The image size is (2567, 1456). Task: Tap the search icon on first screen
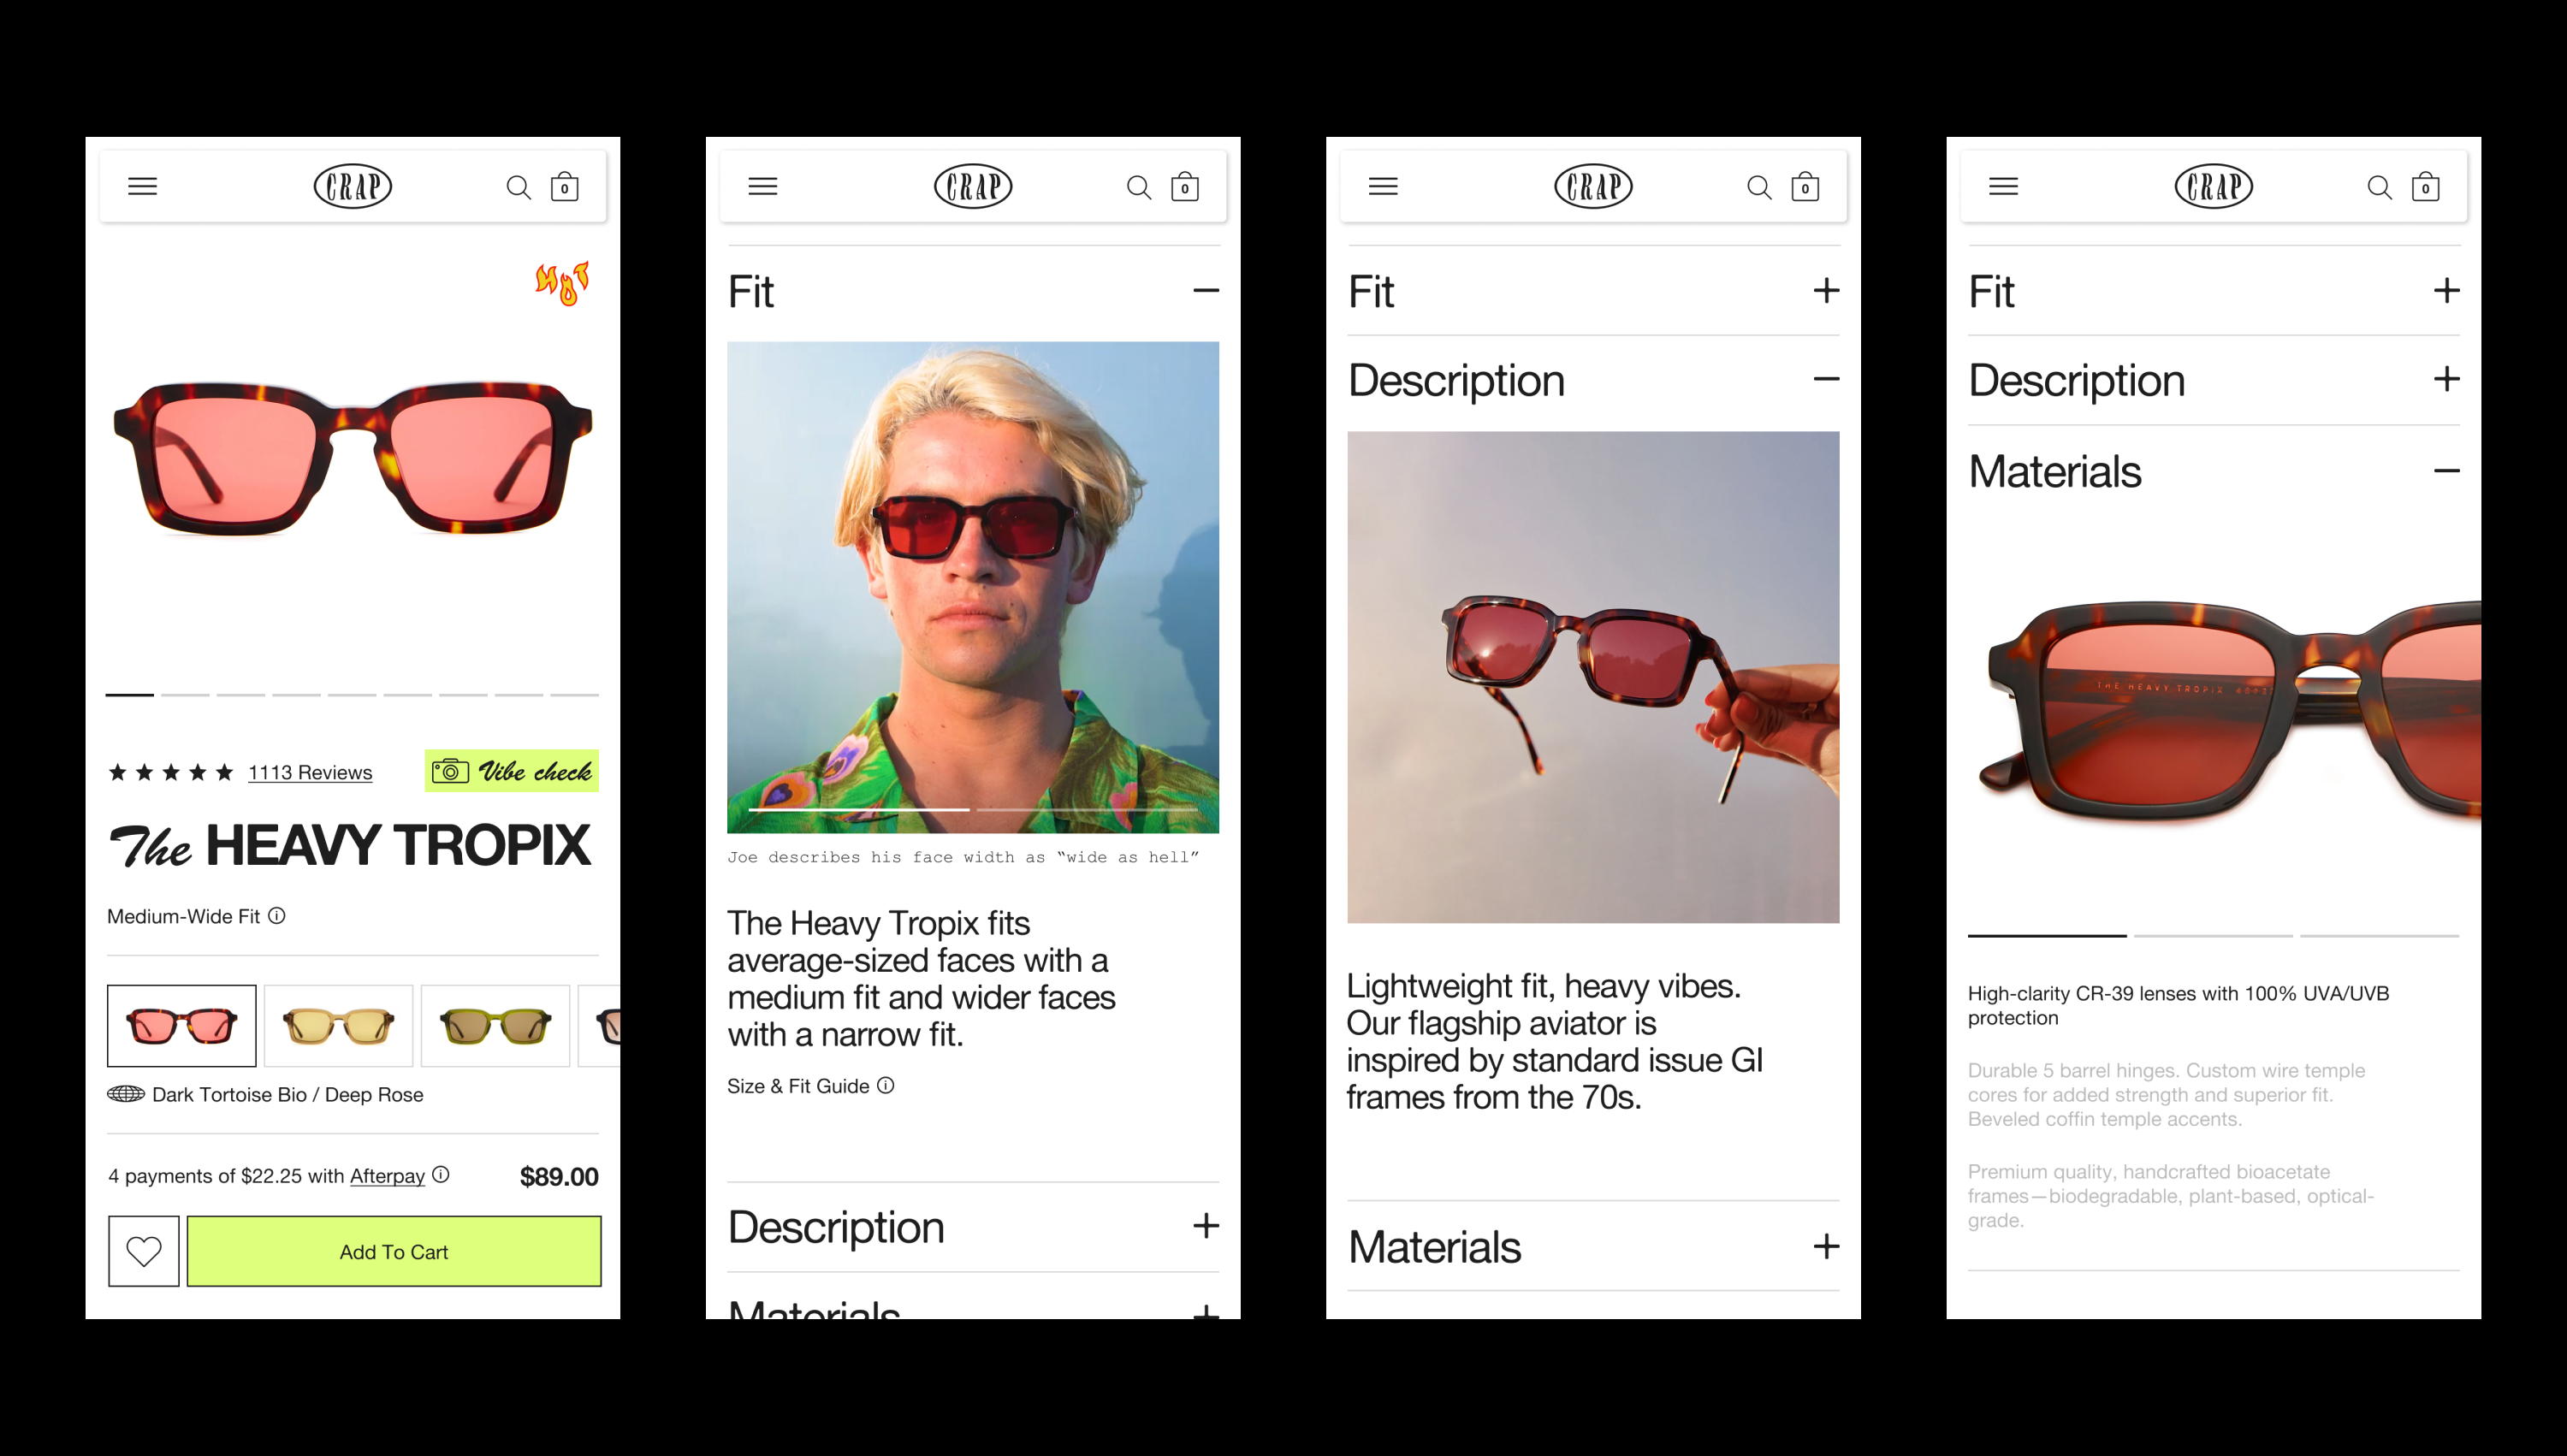coord(518,187)
